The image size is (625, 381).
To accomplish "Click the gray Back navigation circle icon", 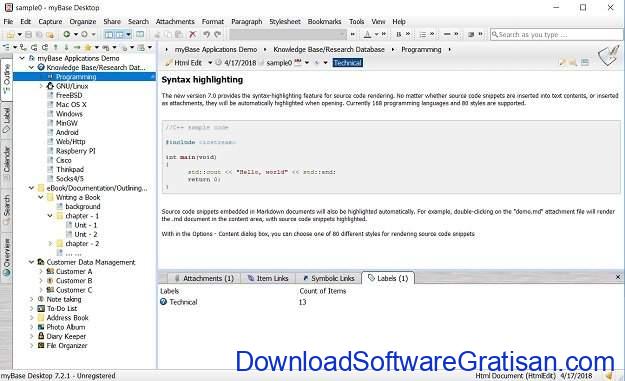I will [84, 35].
